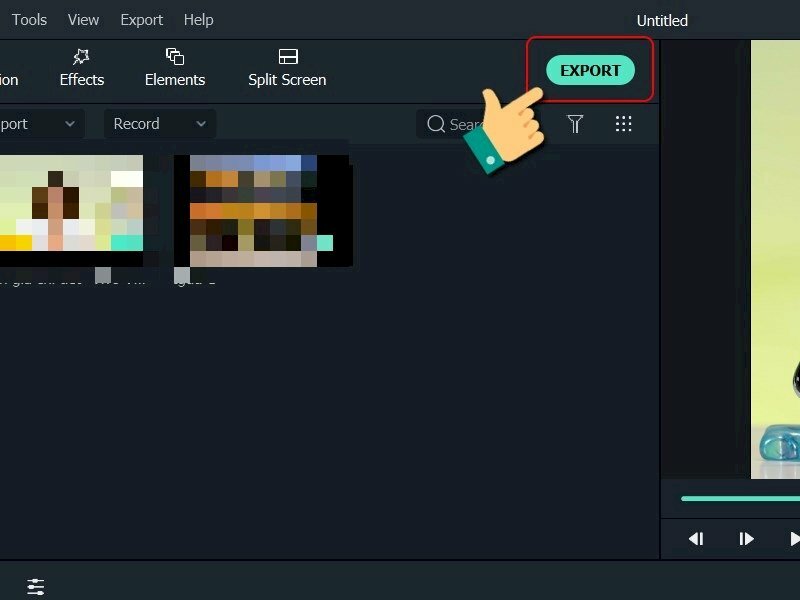Screen dimensions: 800x600
Task: Step back to the previous frame
Action: 696,539
